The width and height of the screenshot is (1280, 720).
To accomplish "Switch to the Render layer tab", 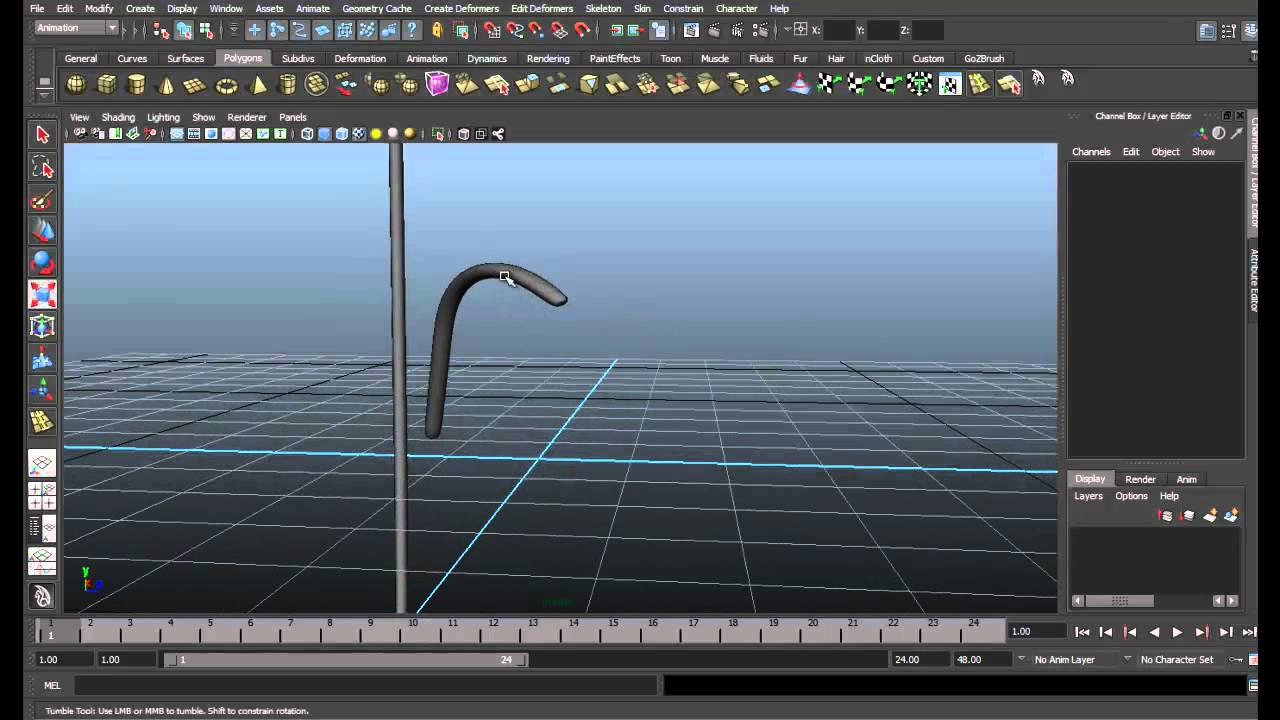I will (1140, 479).
